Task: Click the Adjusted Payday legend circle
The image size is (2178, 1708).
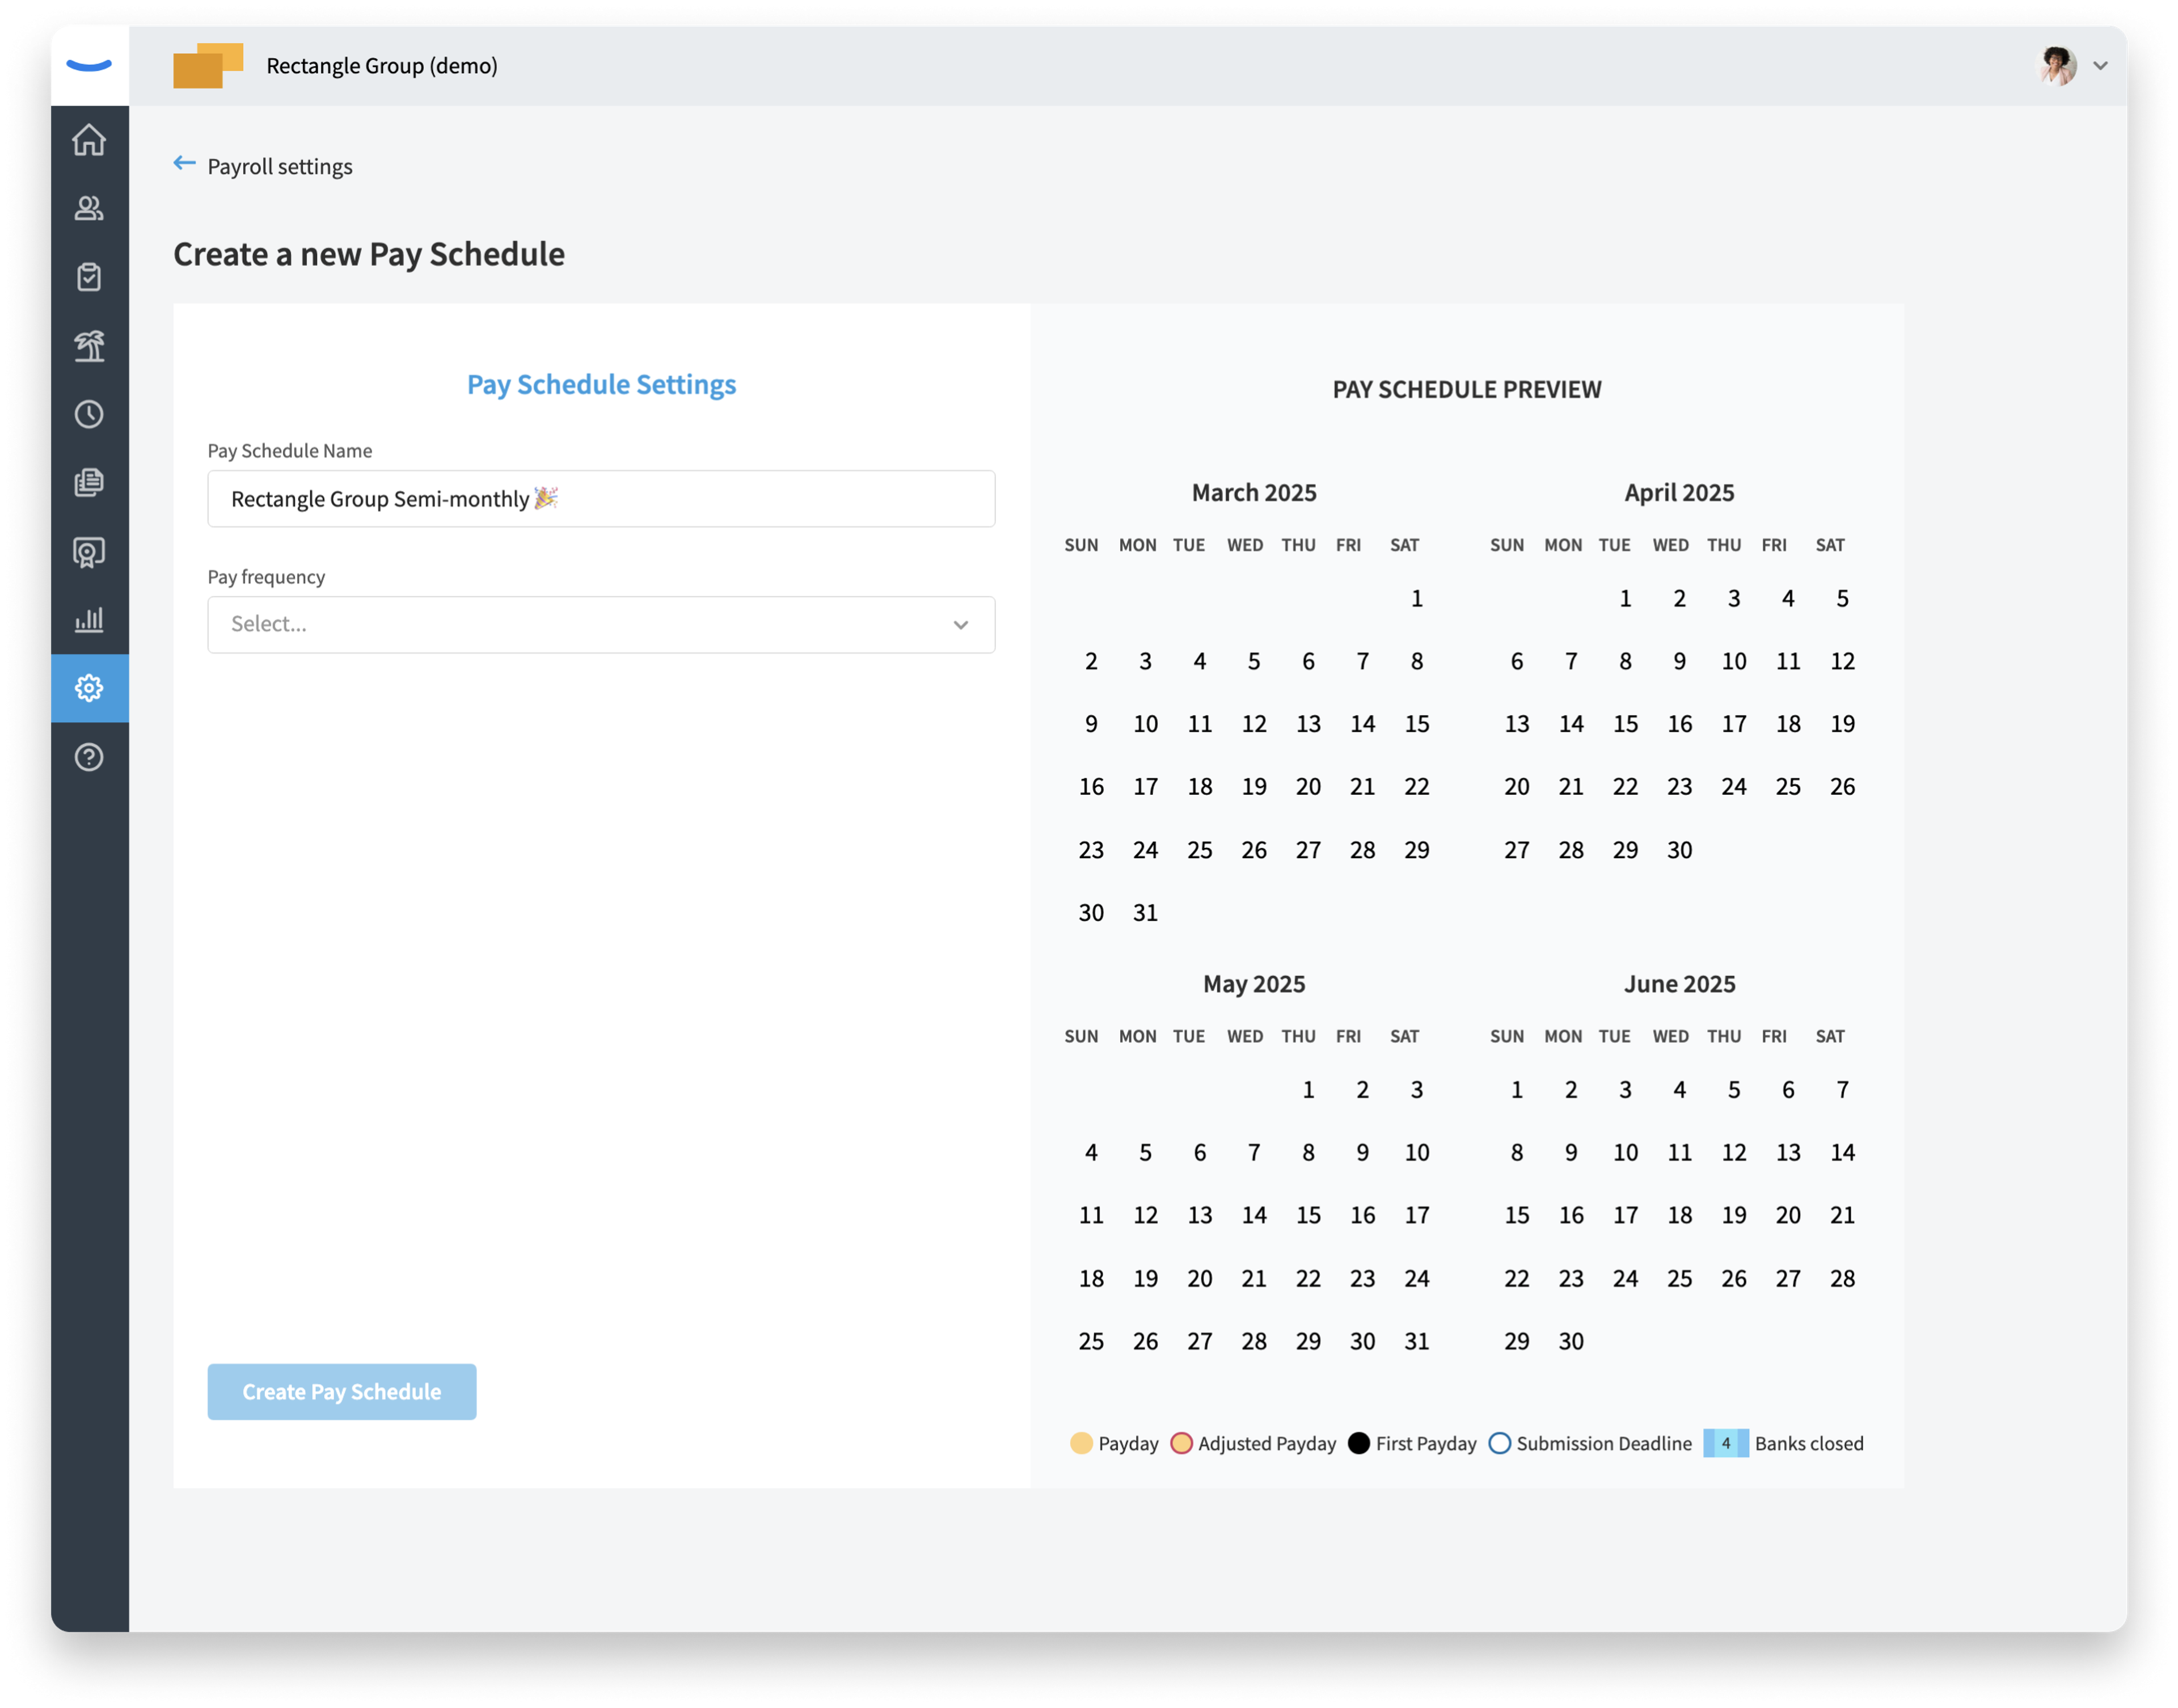Action: pos(1181,1443)
